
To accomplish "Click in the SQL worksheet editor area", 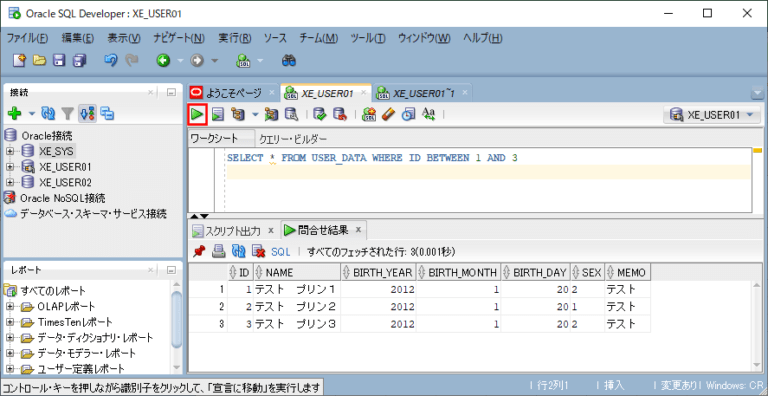I will (488, 180).
